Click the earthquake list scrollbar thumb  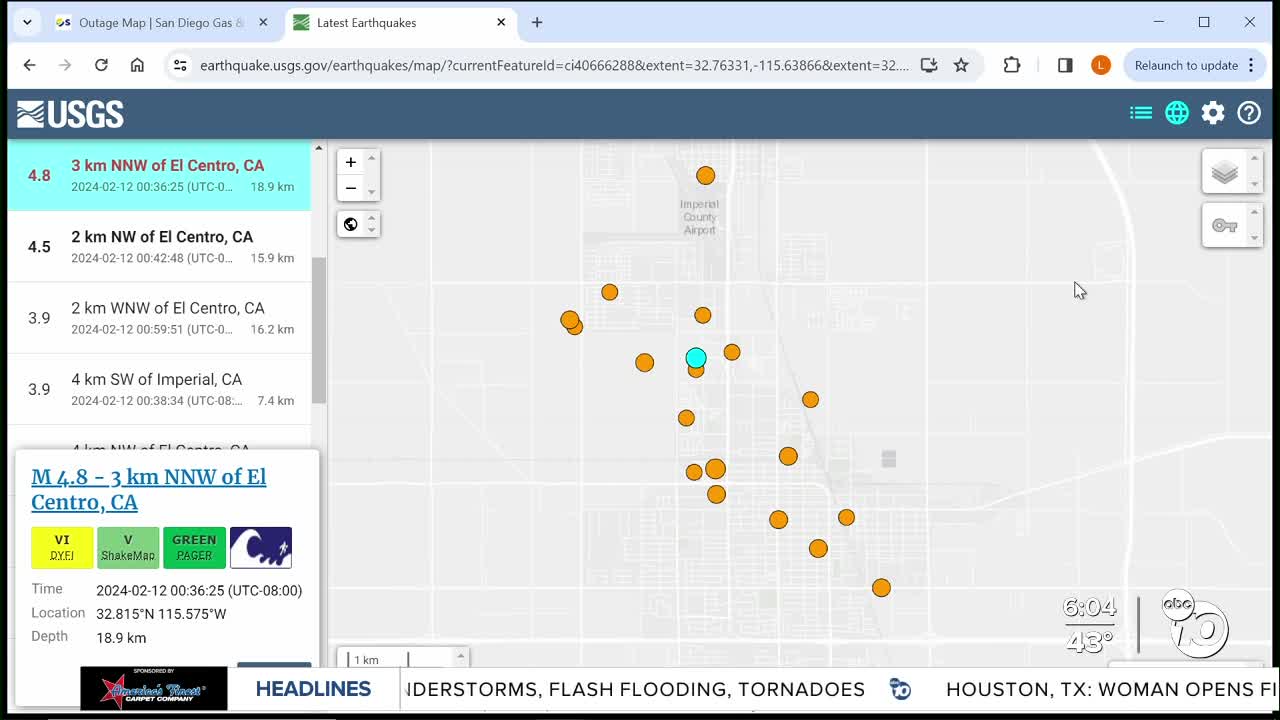pyautogui.click(x=319, y=330)
